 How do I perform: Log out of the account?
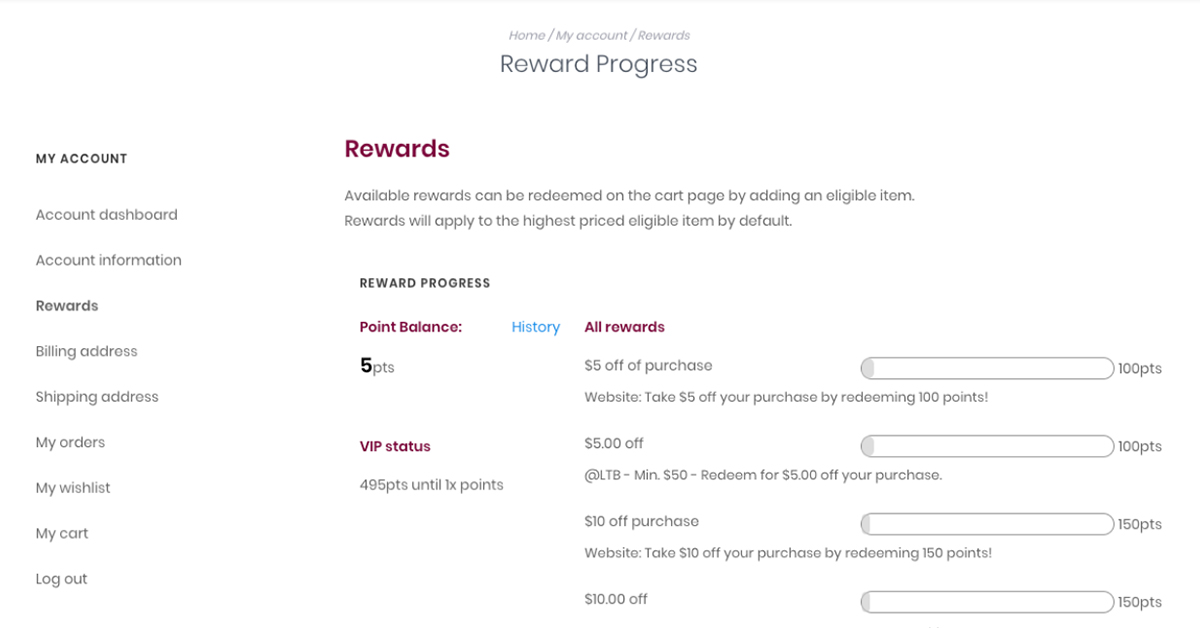point(61,578)
